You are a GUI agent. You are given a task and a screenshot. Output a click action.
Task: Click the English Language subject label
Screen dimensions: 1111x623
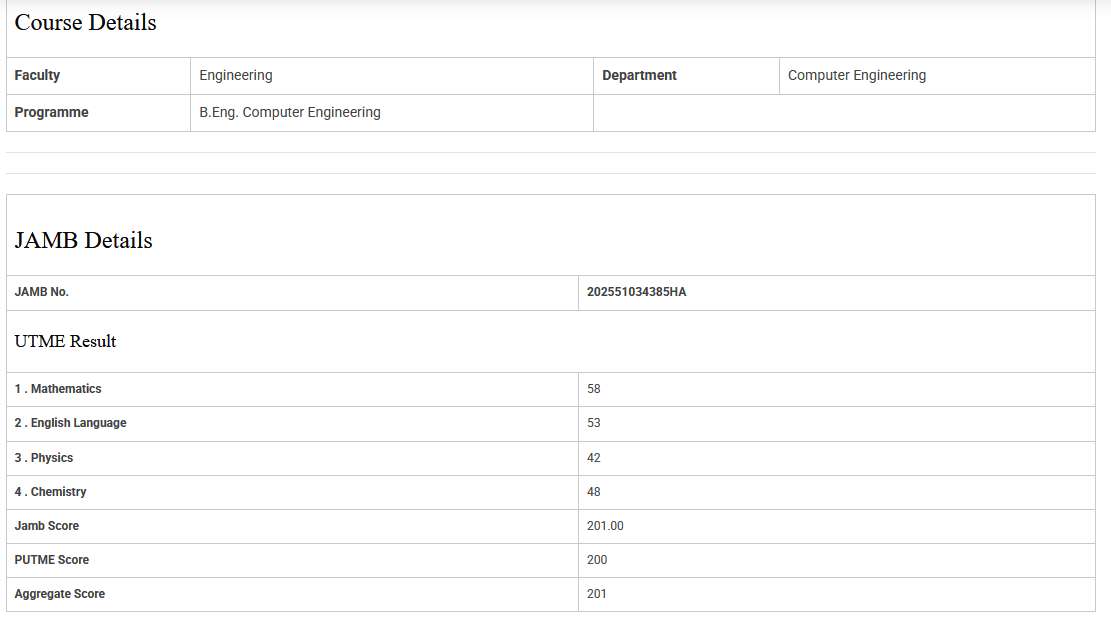(71, 423)
